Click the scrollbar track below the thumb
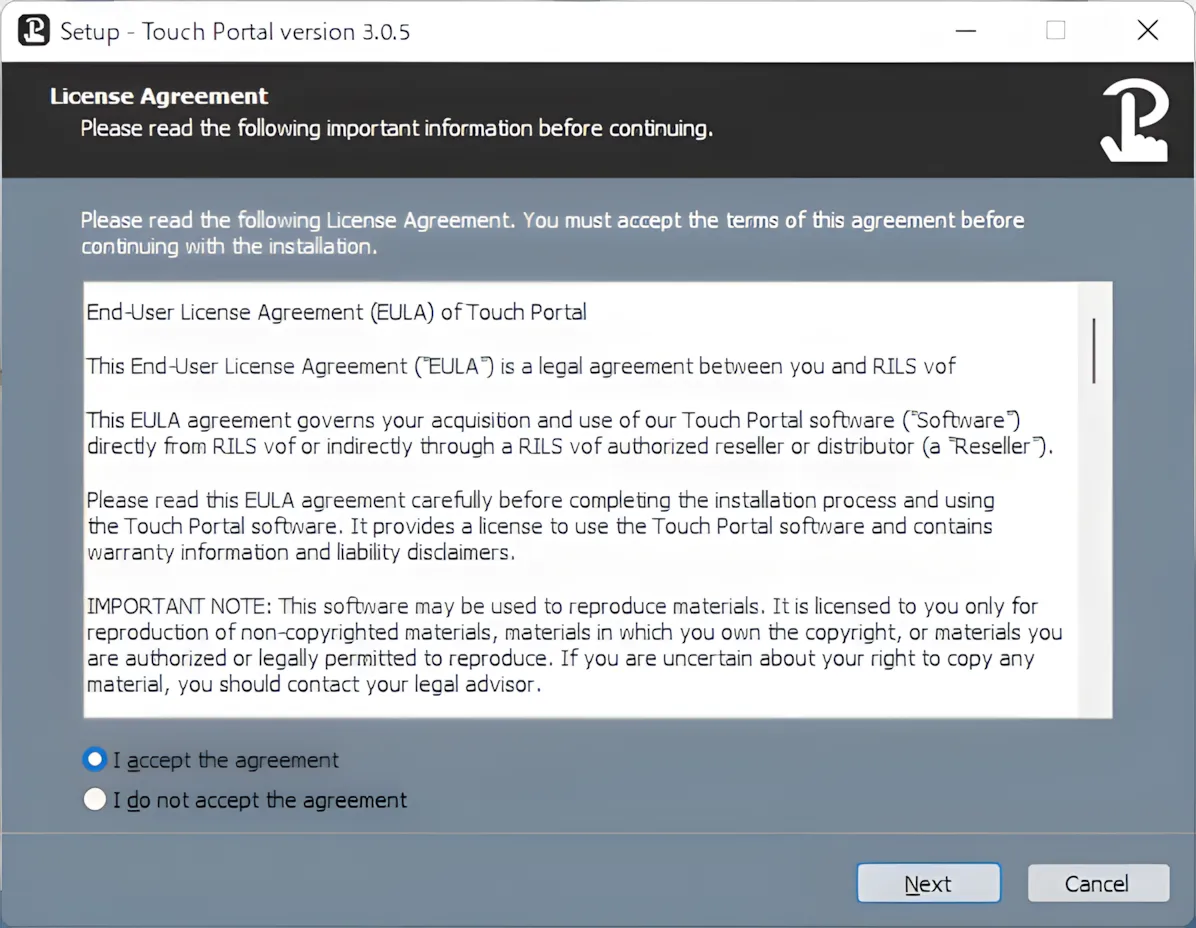 tap(1094, 550)
